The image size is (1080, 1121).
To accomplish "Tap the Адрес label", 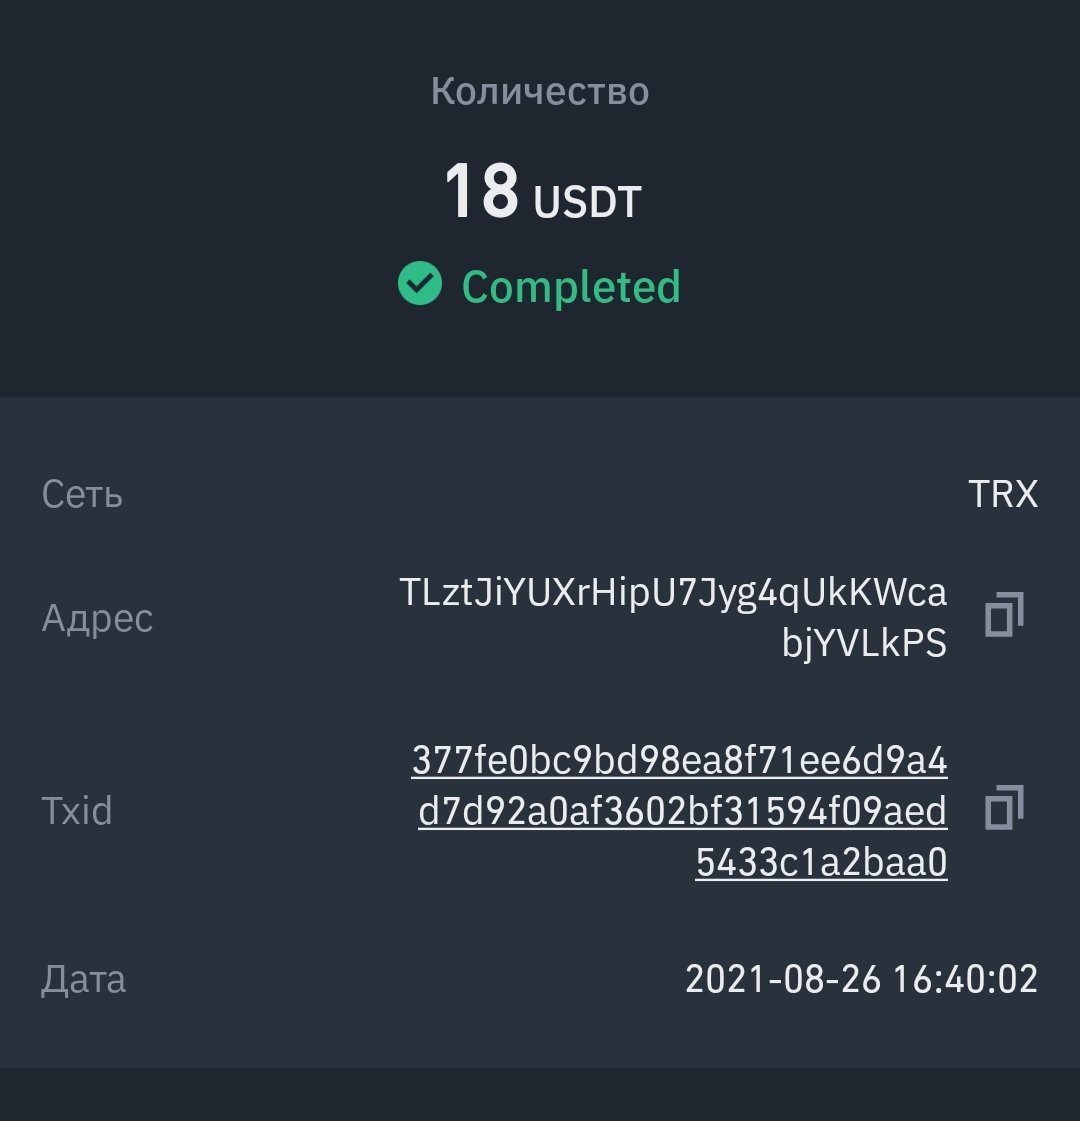I will [97, 618].
